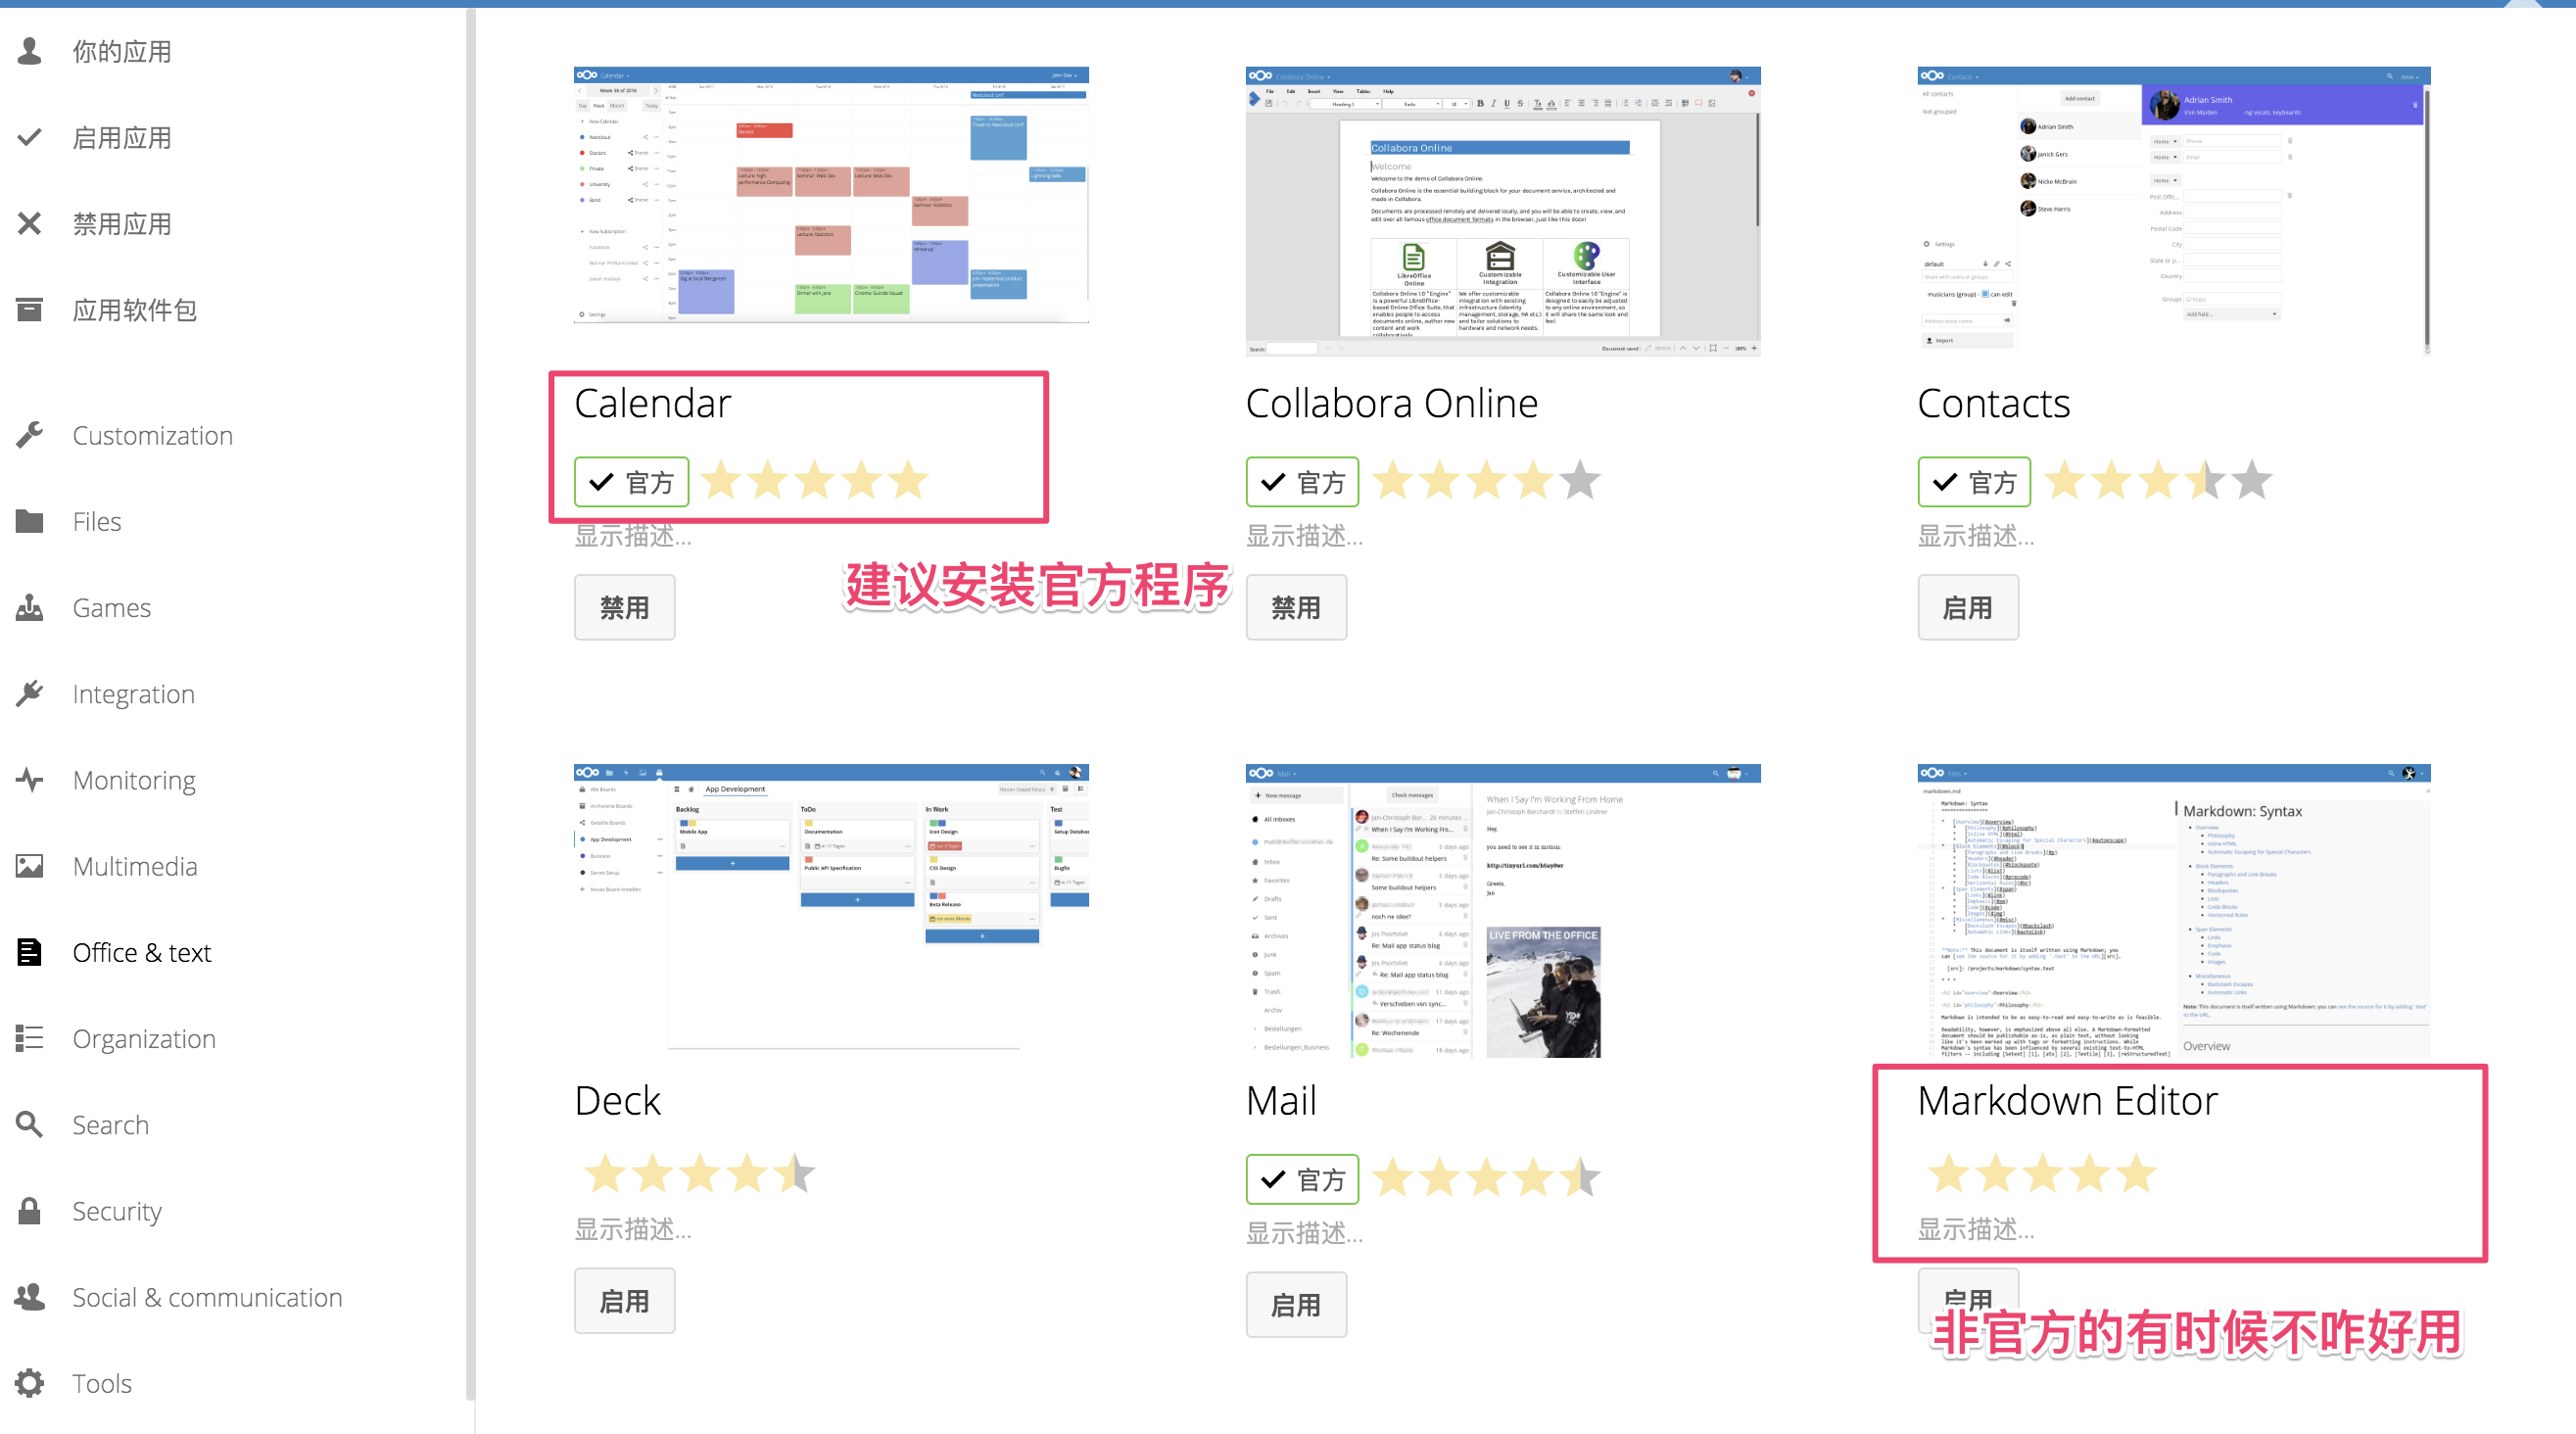This screenshot has height=1434, width=2576.
Task: Click the picture icon for Multimedia
Action: 29,866
